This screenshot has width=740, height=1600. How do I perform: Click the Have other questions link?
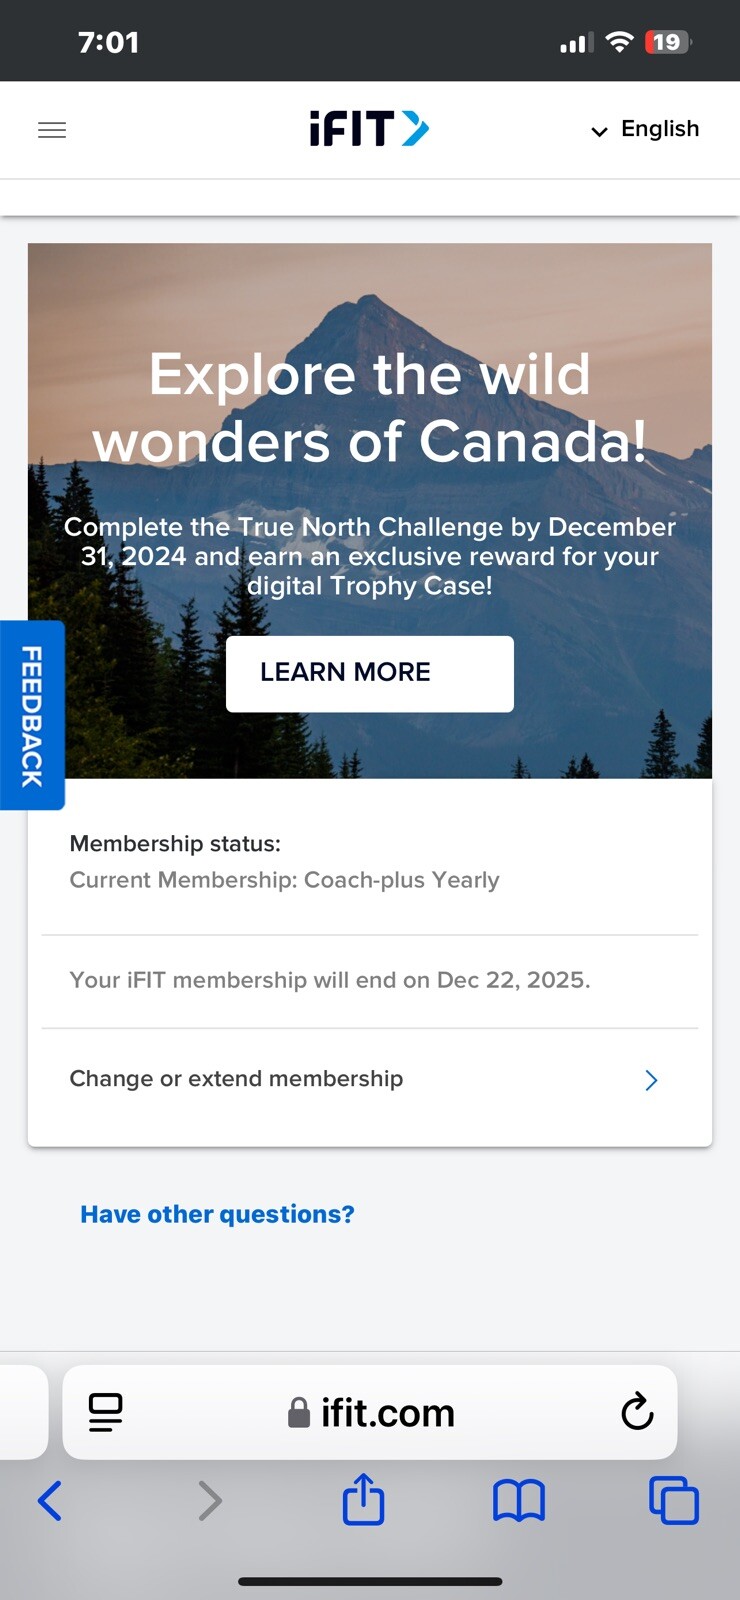pyautogui.click(x=216, y=1214)
